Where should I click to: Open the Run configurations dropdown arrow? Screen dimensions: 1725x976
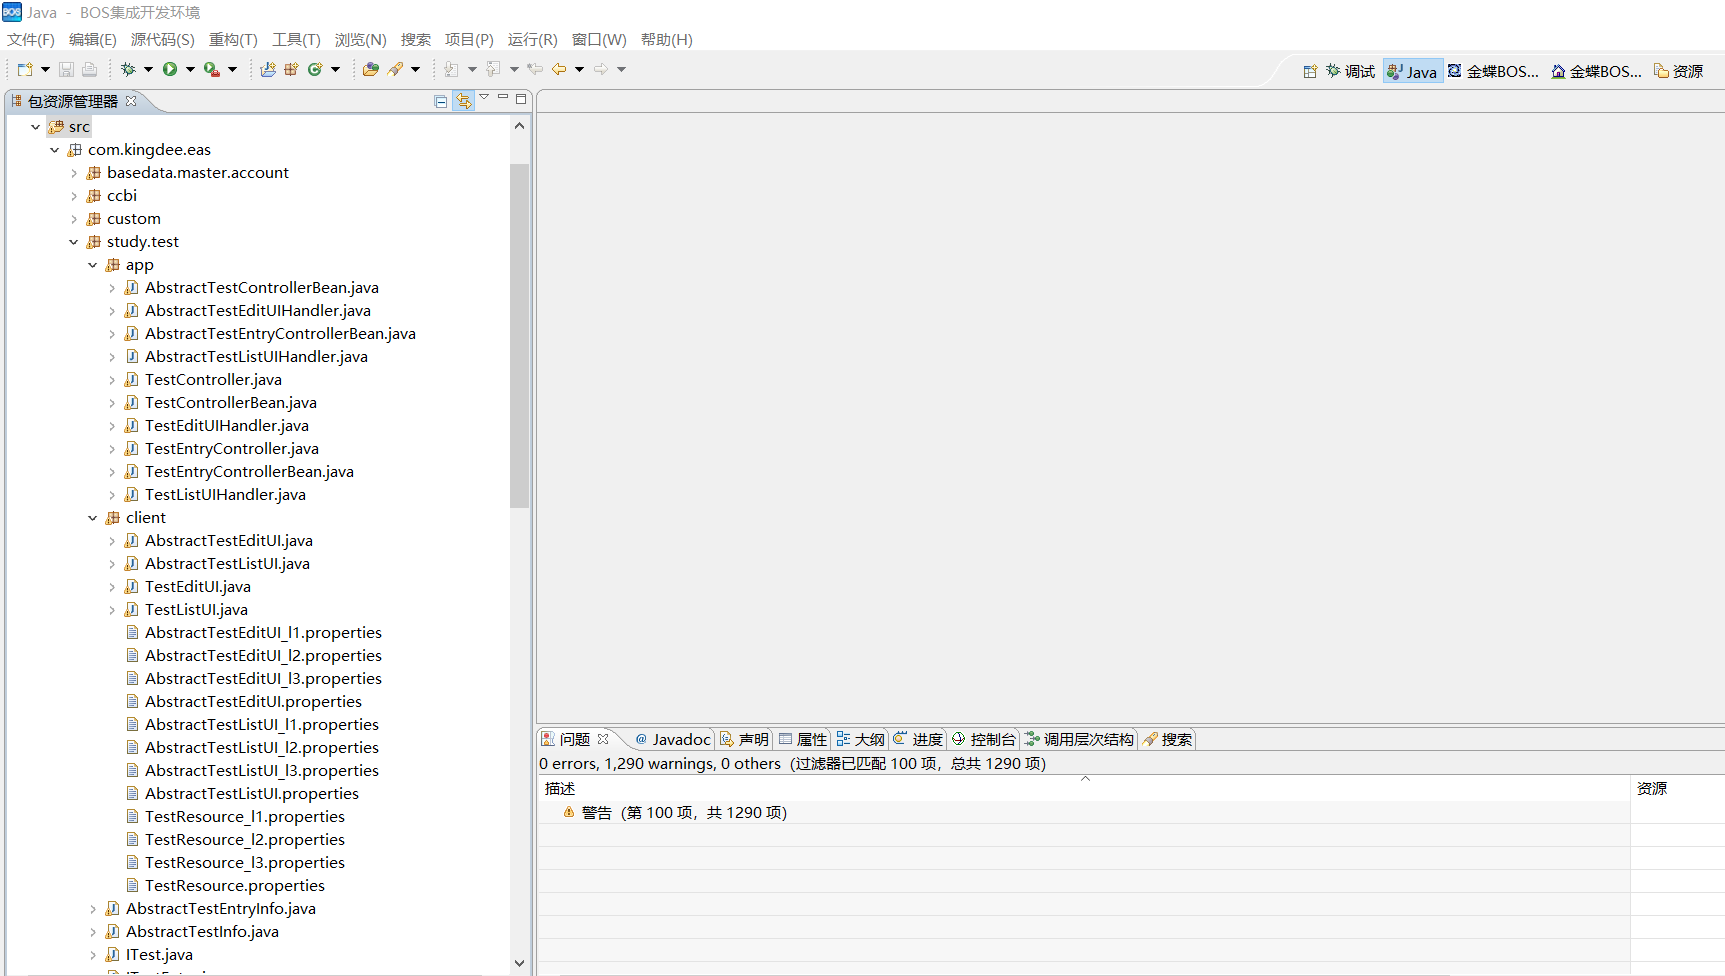(x=190, y=69)
